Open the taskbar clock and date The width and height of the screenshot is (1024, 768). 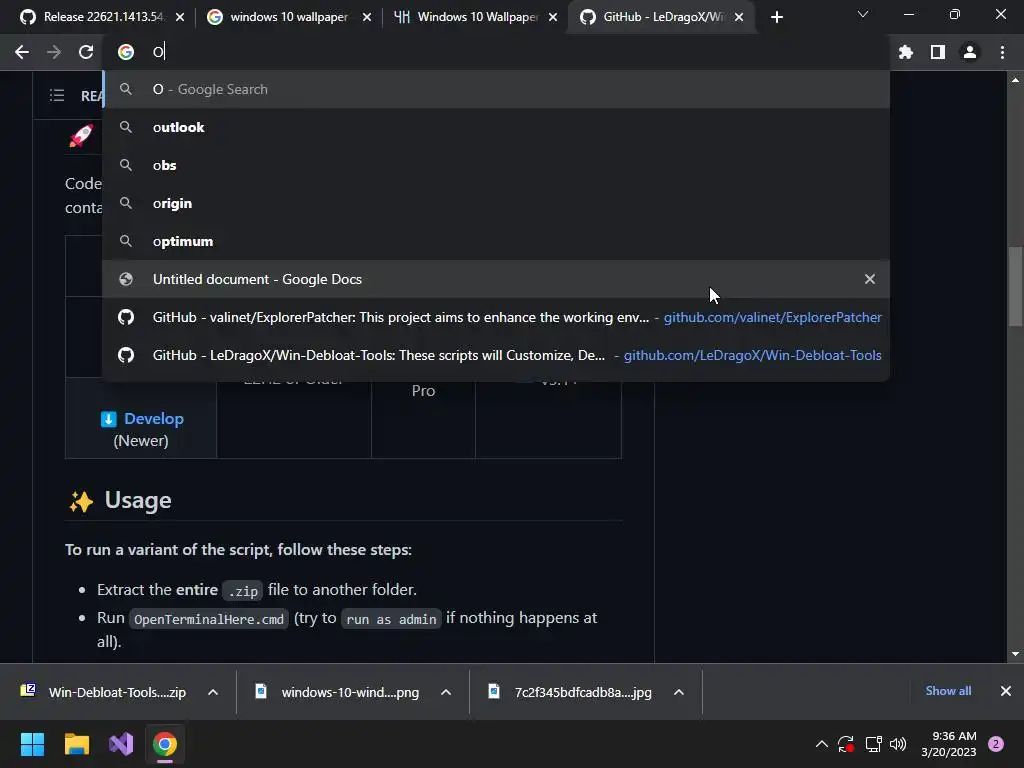[x=949, y=744]
